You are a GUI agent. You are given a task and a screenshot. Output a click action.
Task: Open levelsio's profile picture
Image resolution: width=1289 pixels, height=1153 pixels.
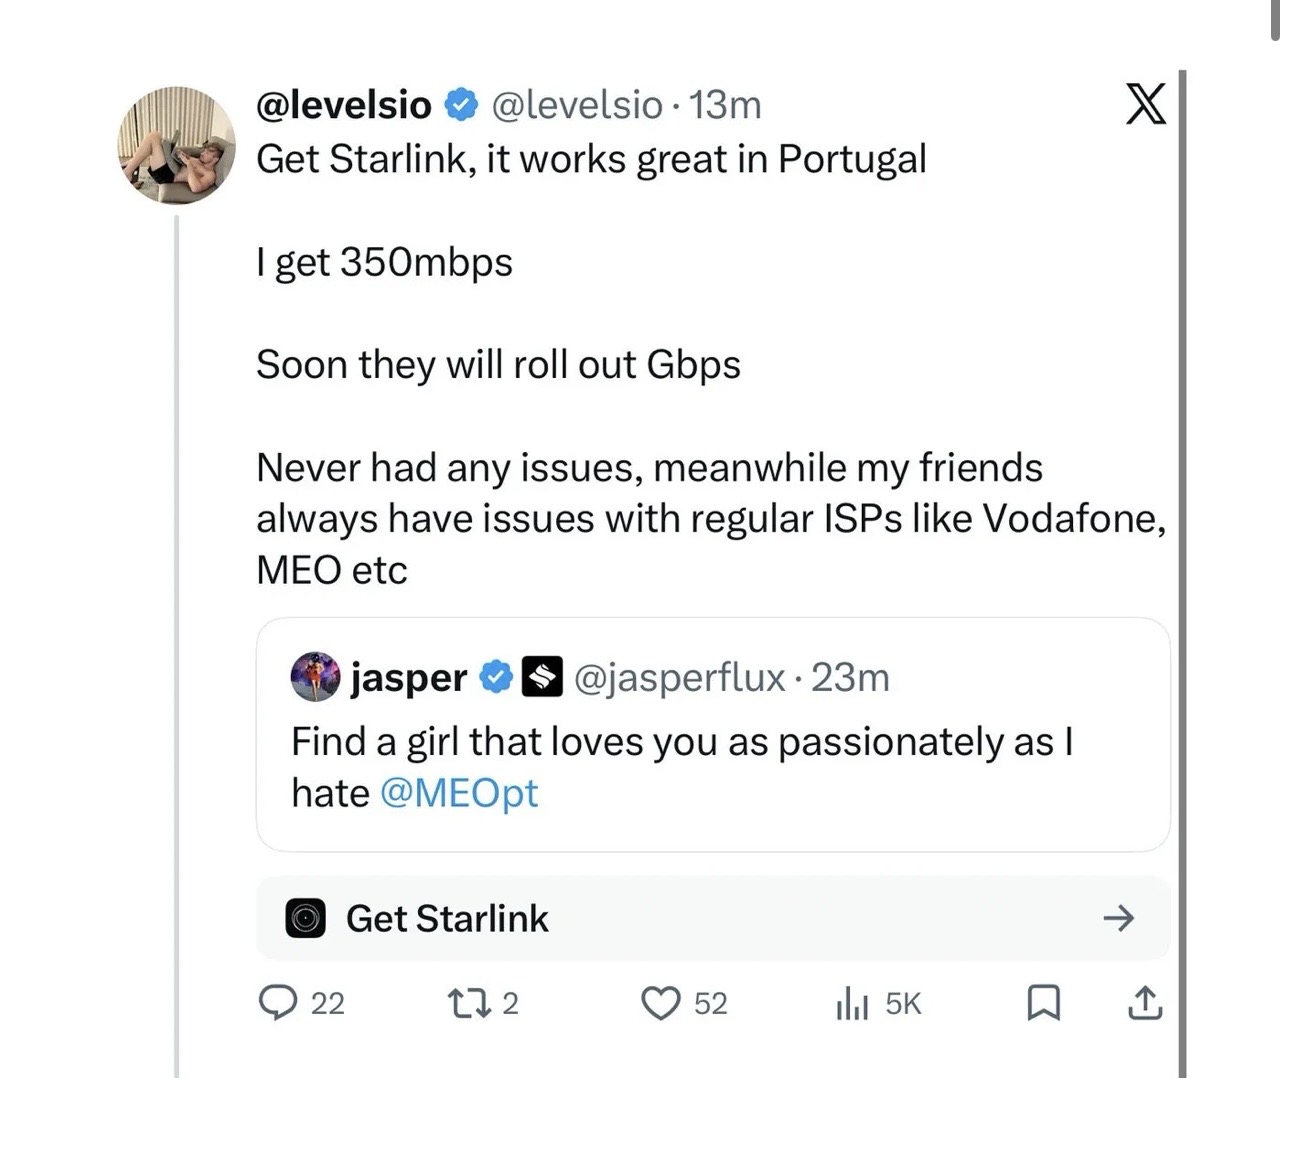coord(177,145)
